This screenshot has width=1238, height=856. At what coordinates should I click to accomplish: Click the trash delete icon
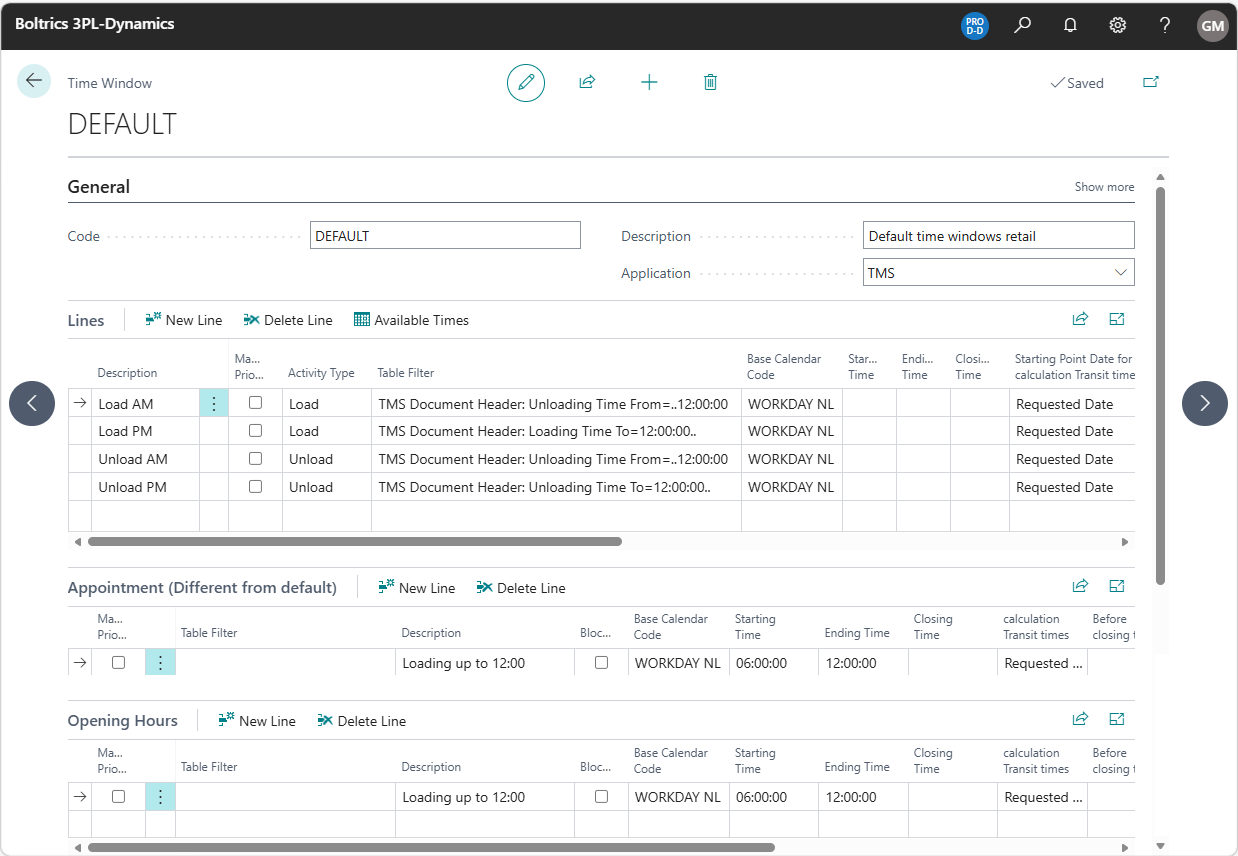[710, 83]
